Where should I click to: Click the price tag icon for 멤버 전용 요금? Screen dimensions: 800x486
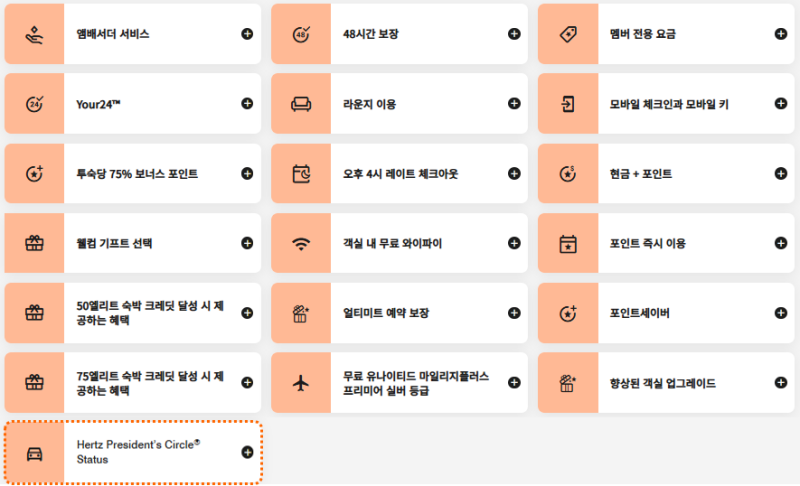[x=568, y=34]
